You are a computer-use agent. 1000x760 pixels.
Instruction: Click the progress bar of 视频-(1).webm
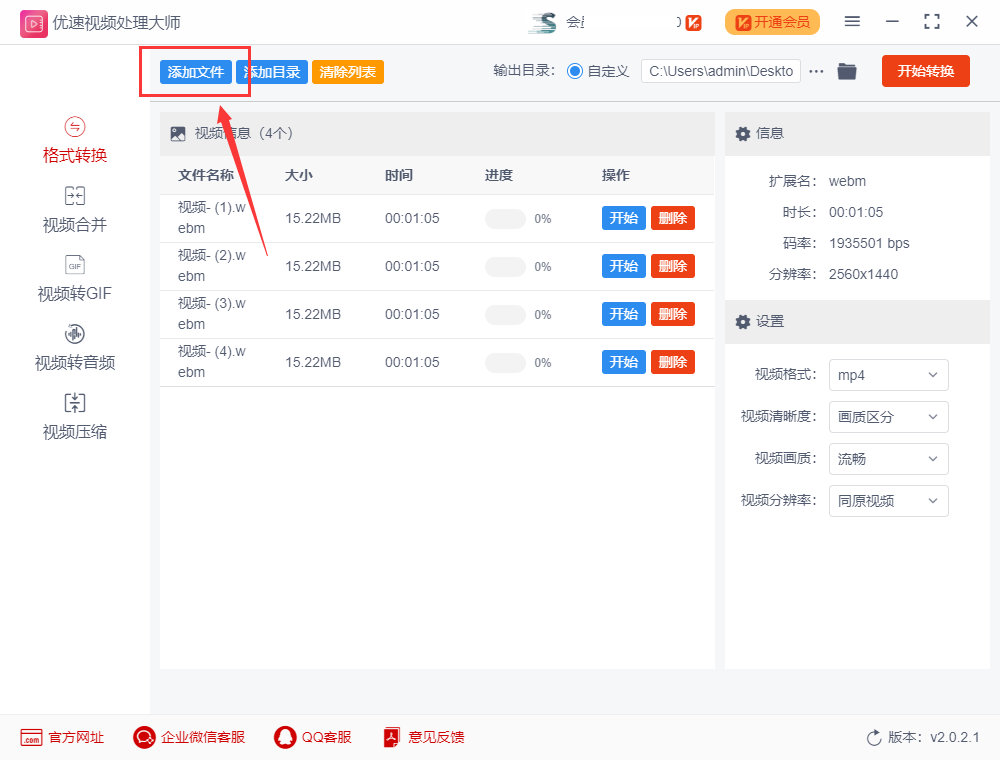point(505,217)
